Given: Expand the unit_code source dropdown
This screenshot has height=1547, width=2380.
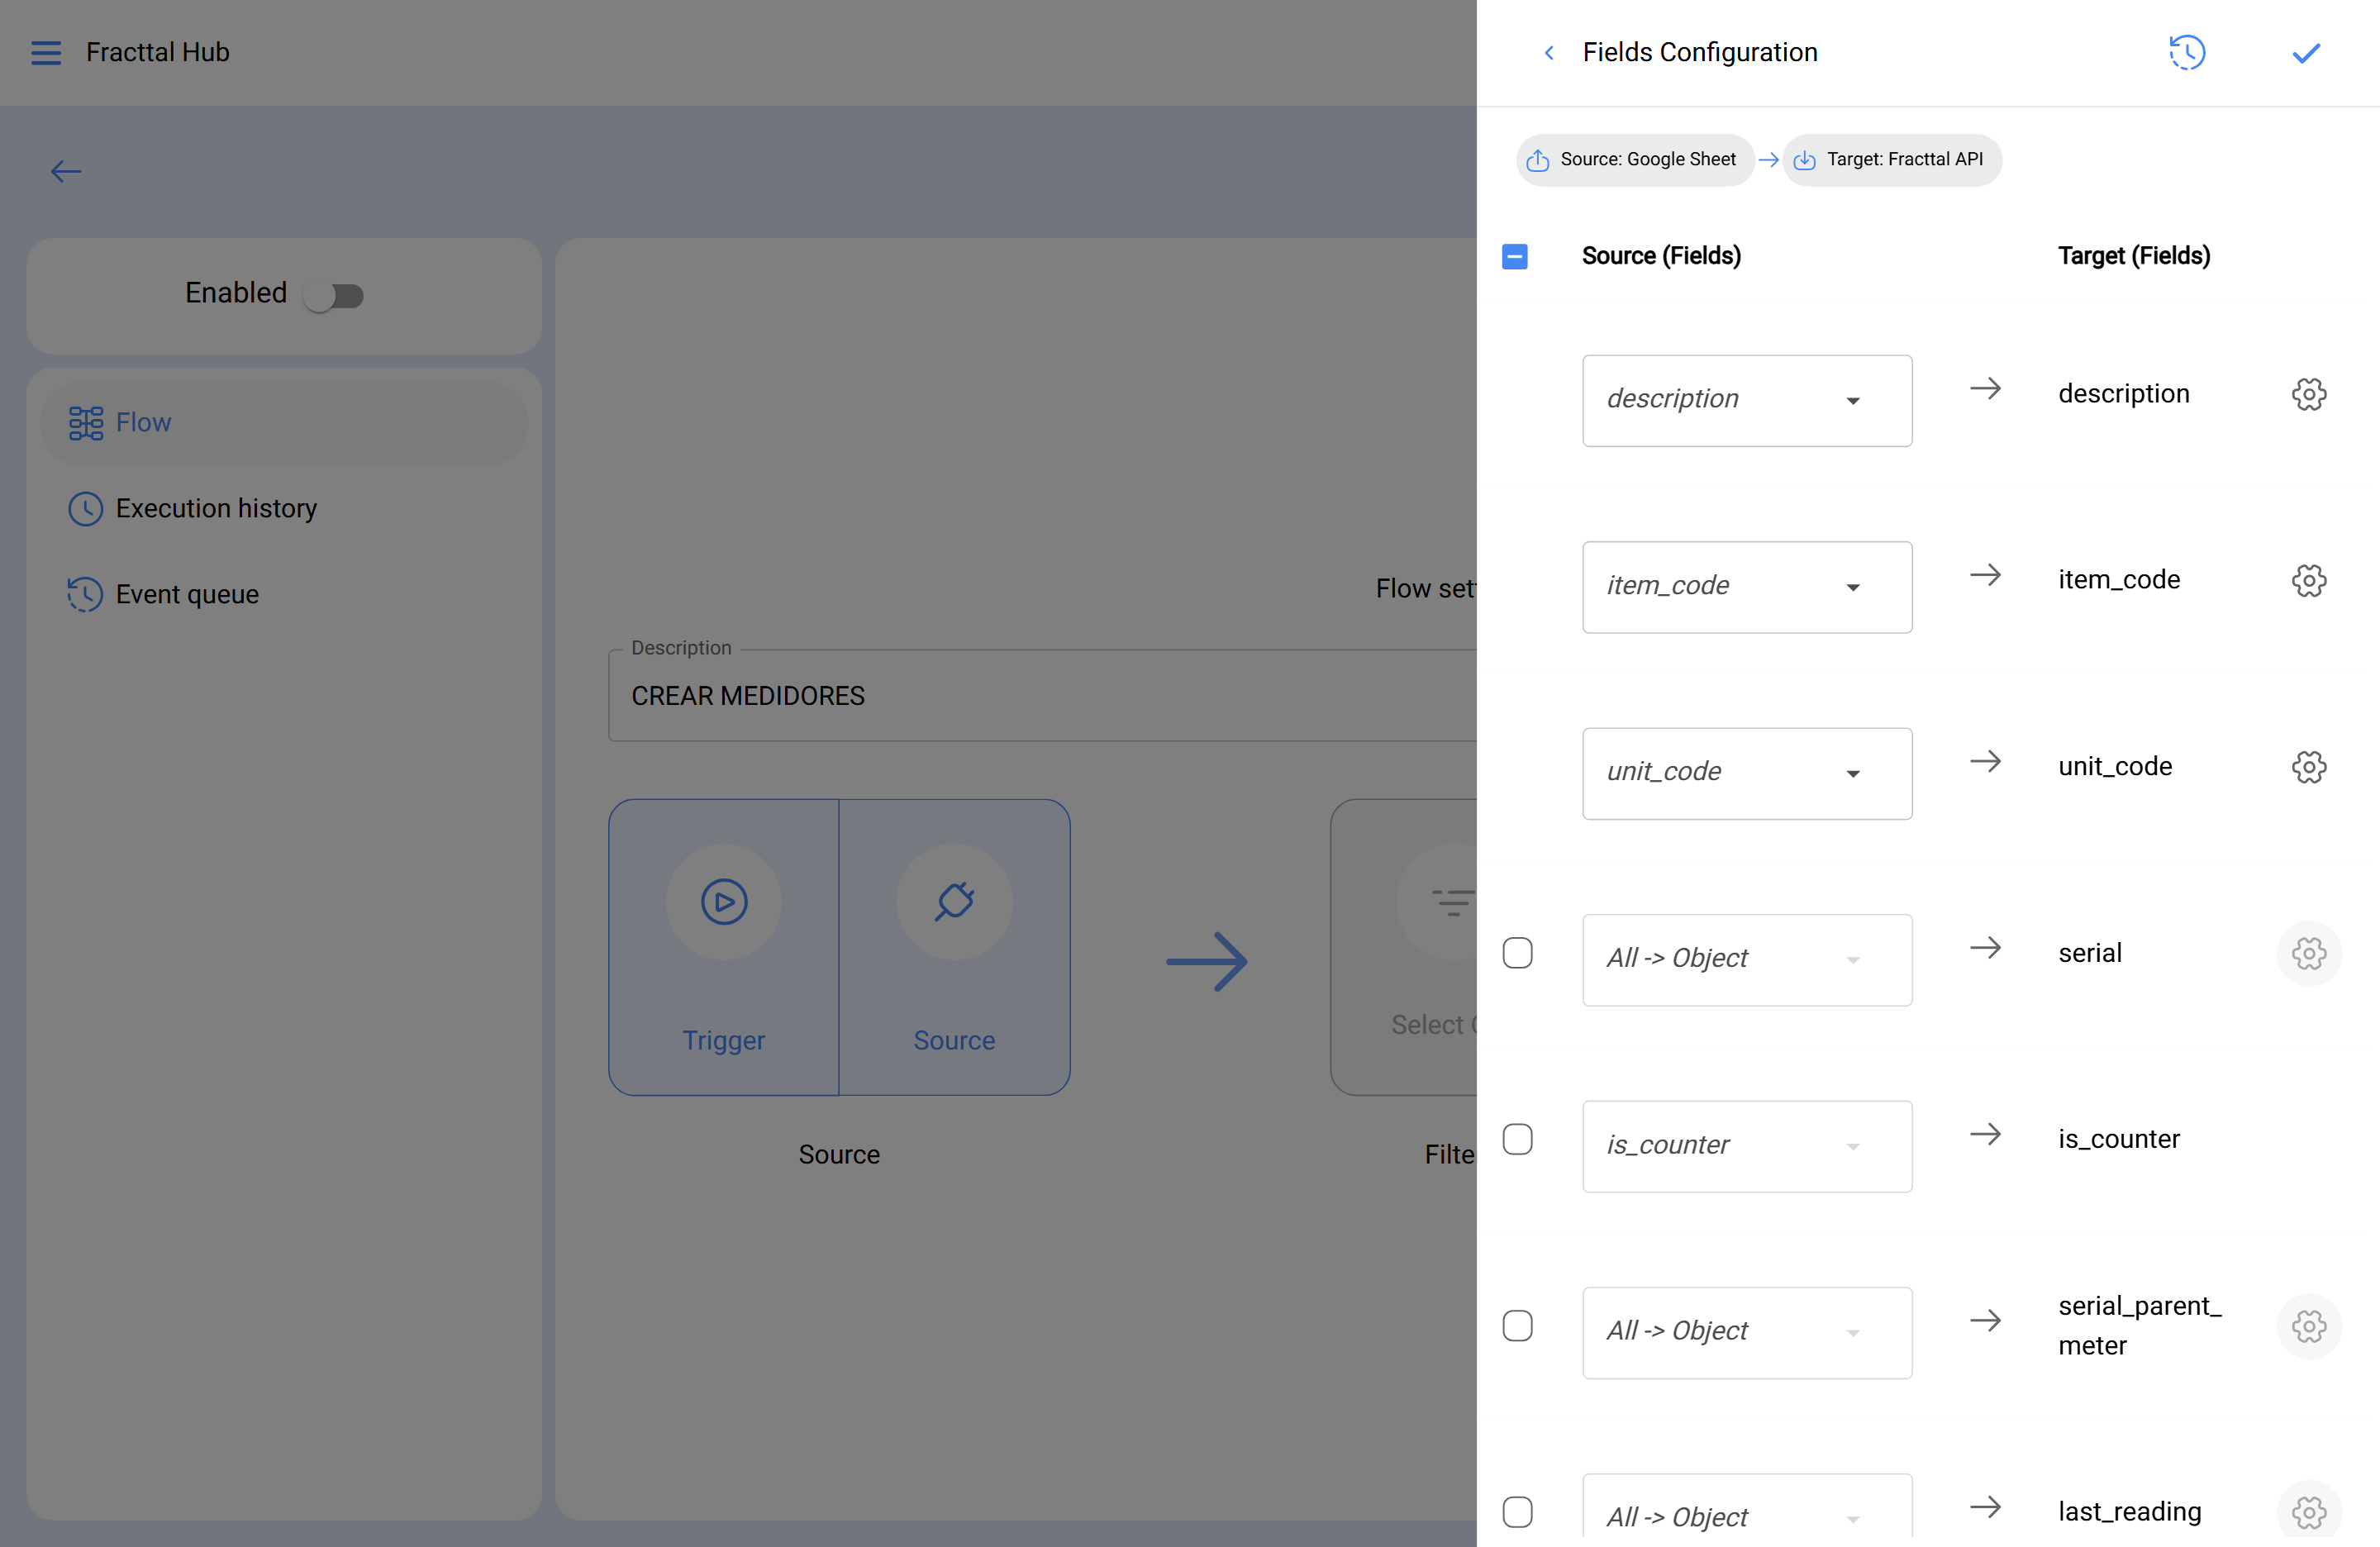Looking at the screenshot, I should pos(1746,773).
